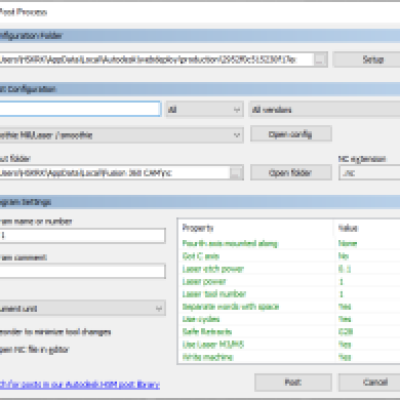Click the configuration folder browse button

tap(320, 60)
